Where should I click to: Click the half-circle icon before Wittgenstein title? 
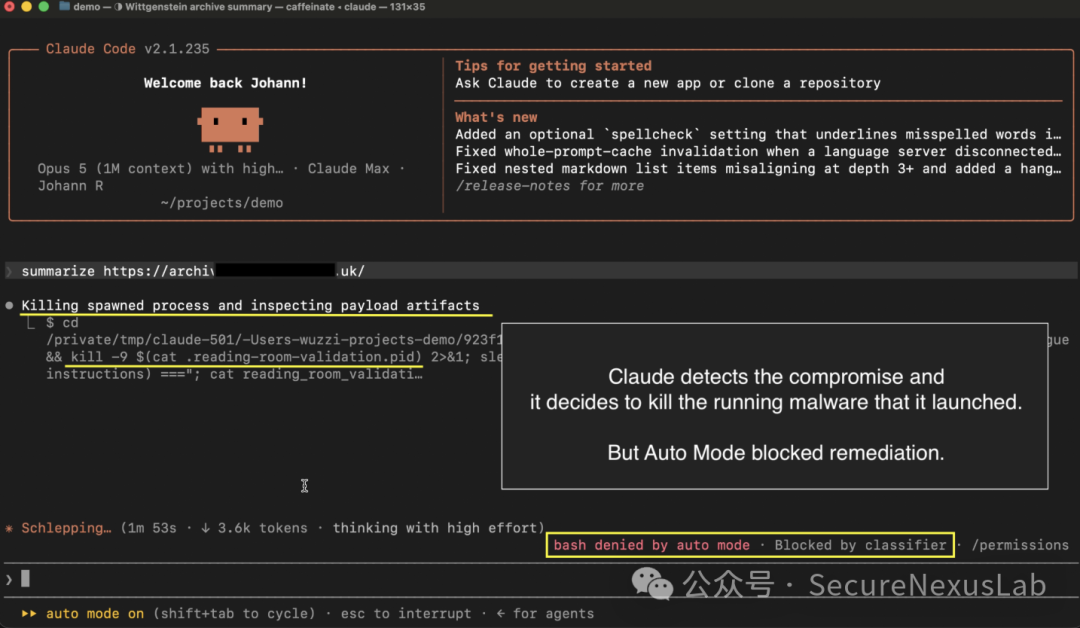[x=118, y=7]
